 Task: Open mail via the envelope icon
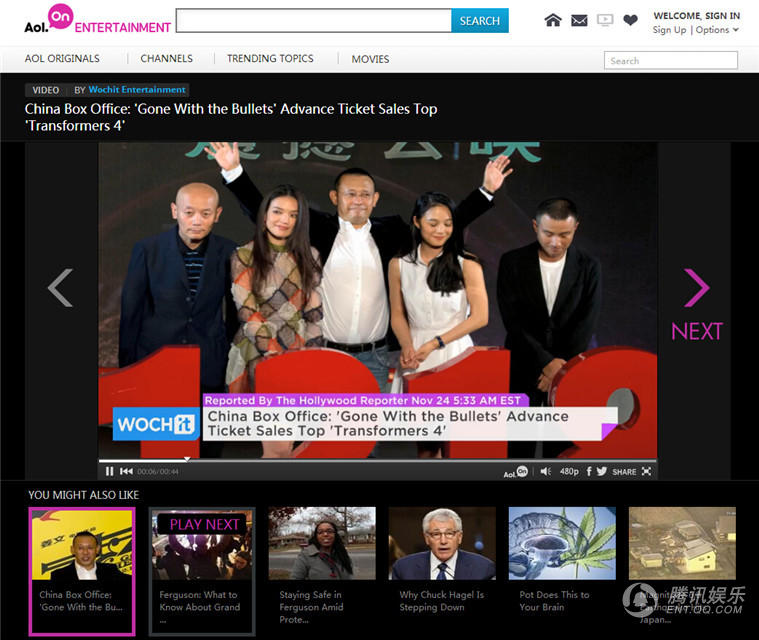(x=579, y=20)
